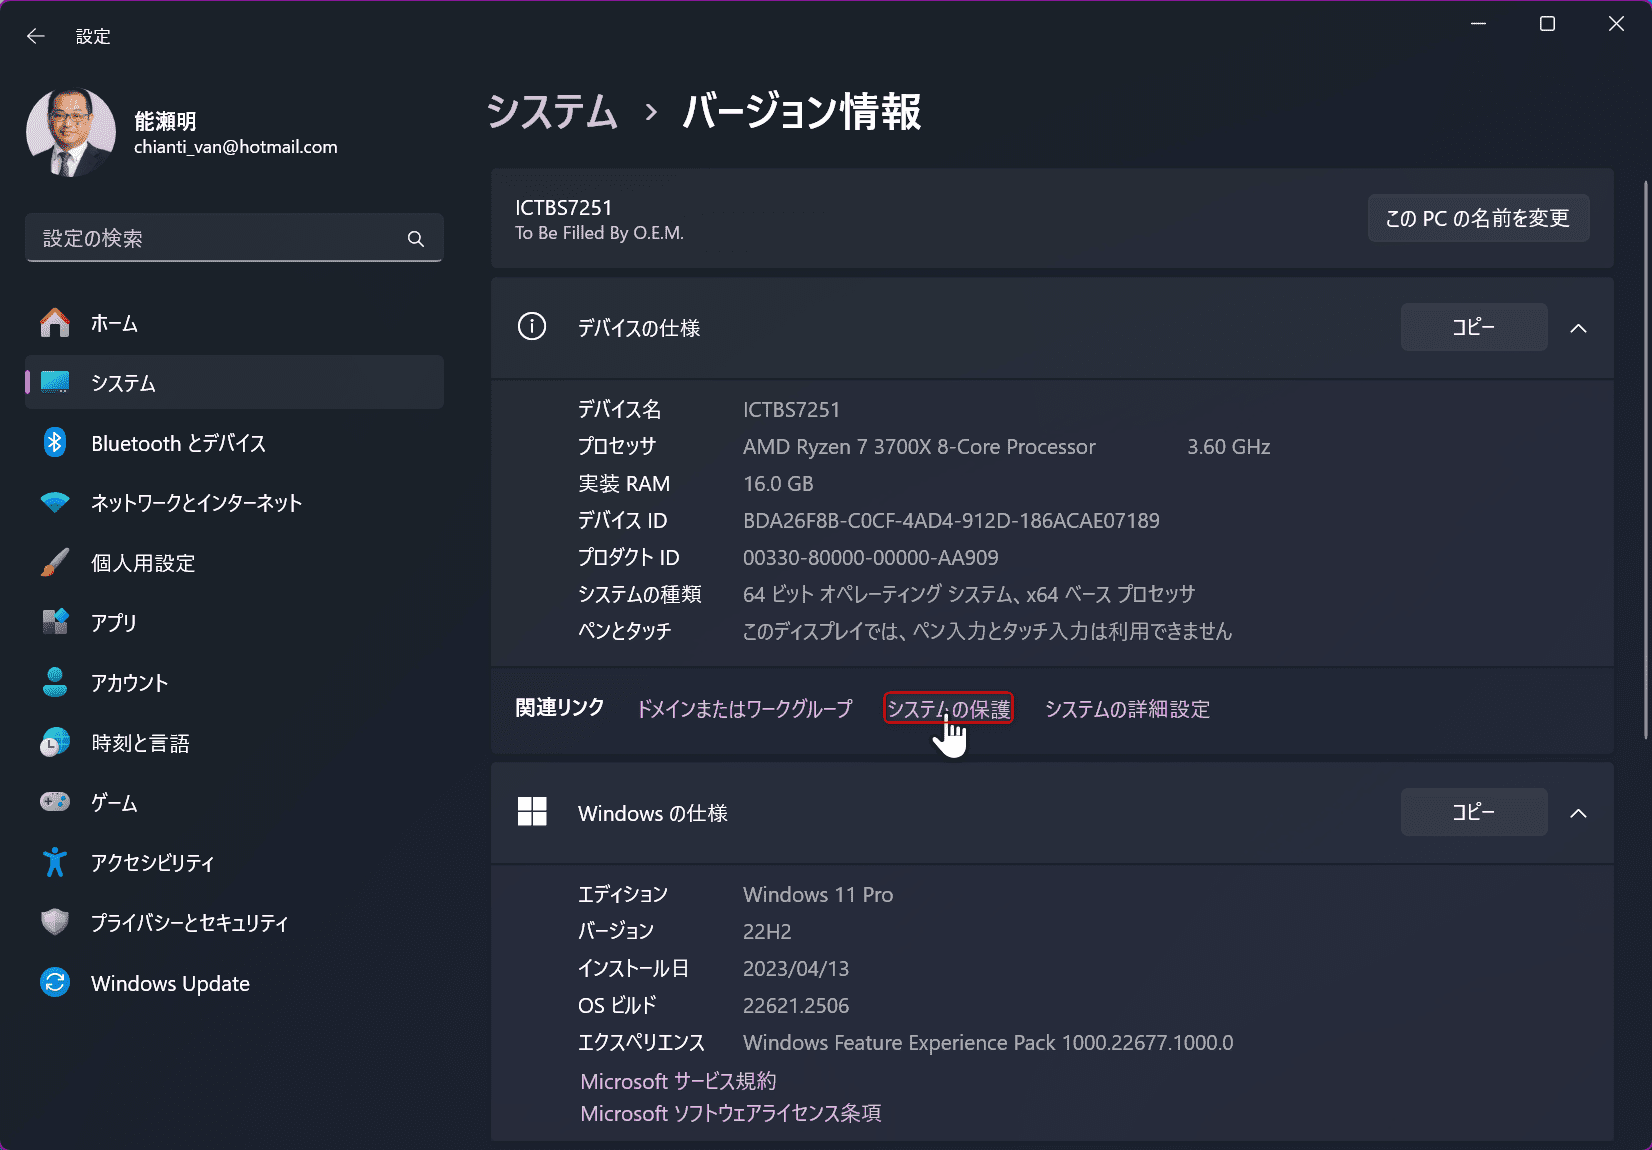The width and height of the screenshot is (1652, 1150).
Task: Open ホーム in the sidebar
Action: pyautogui.click(x=234, y=323)
